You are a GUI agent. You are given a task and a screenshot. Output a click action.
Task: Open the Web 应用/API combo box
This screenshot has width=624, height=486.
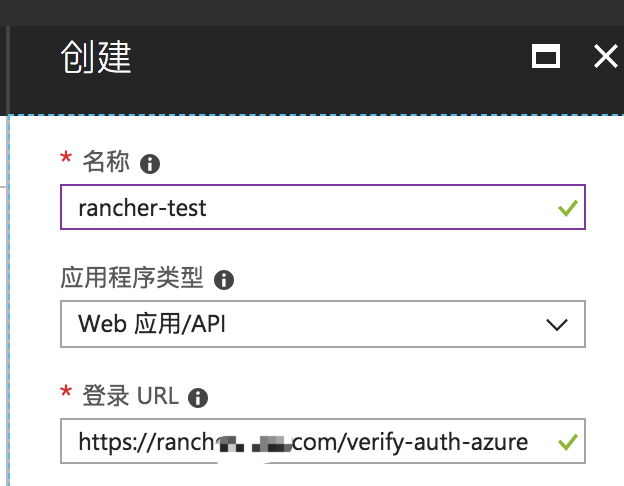click(323, 324)
